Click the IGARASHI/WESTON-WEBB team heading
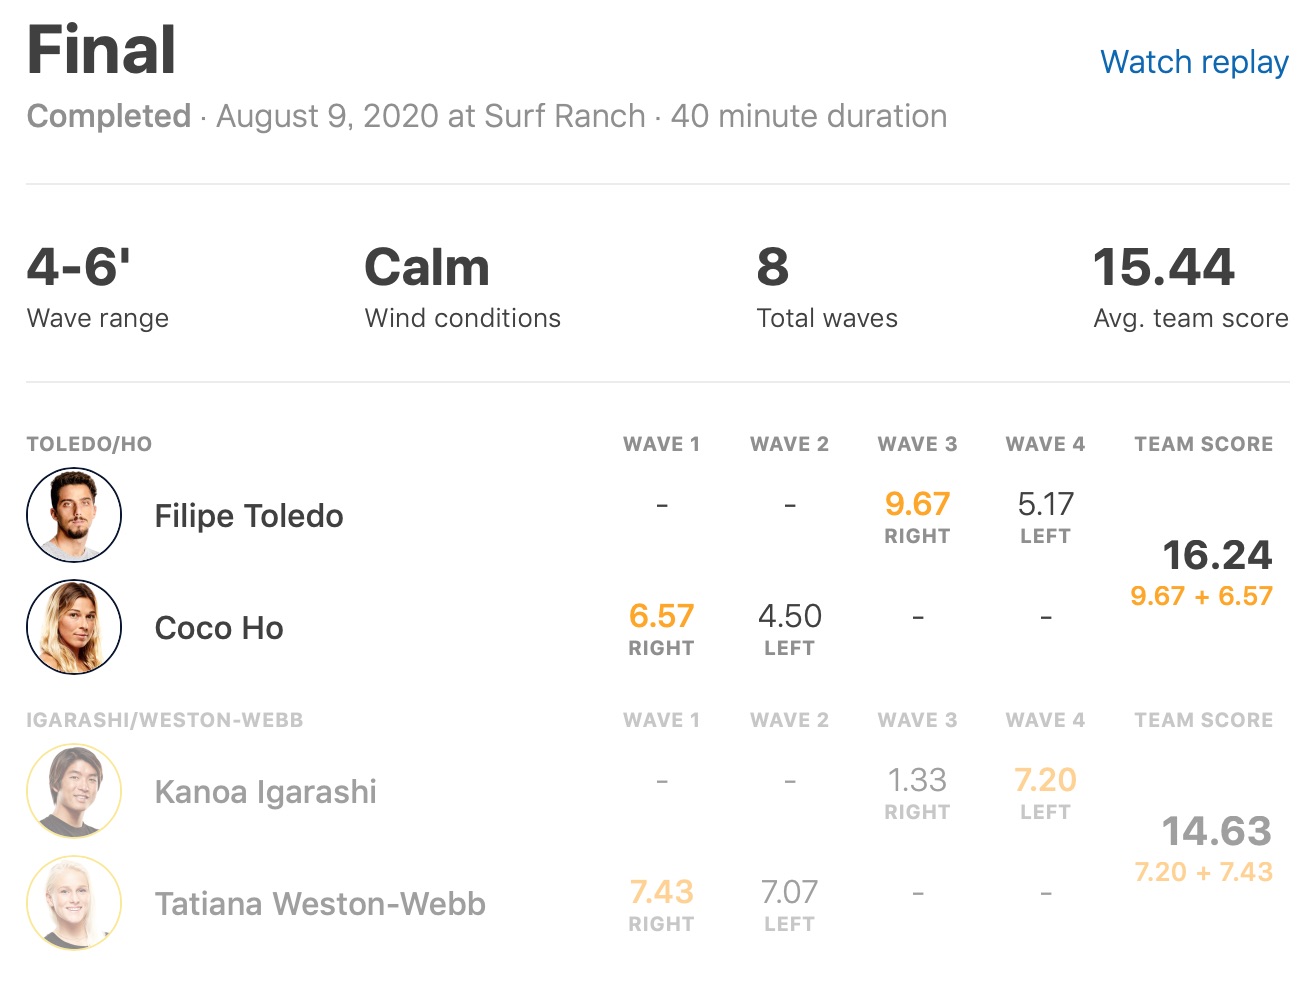 pos(164,720)
